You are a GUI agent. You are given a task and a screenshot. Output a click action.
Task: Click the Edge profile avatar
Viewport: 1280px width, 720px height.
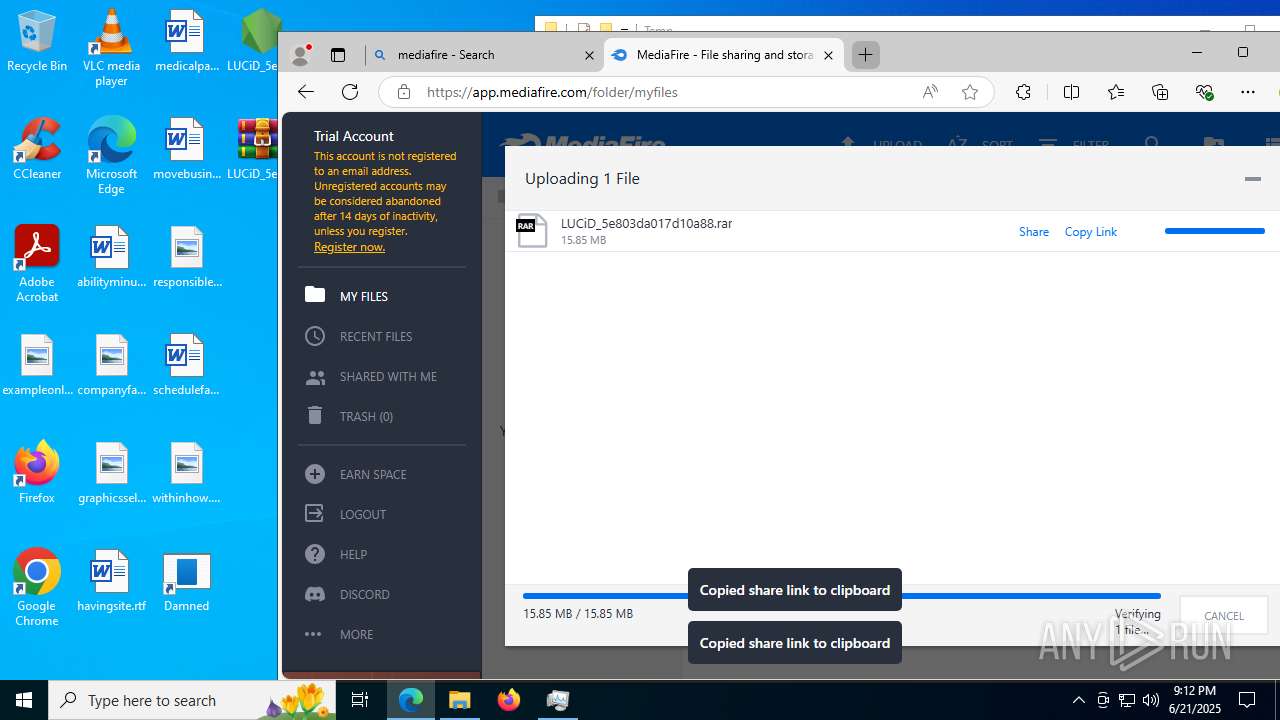300,55
